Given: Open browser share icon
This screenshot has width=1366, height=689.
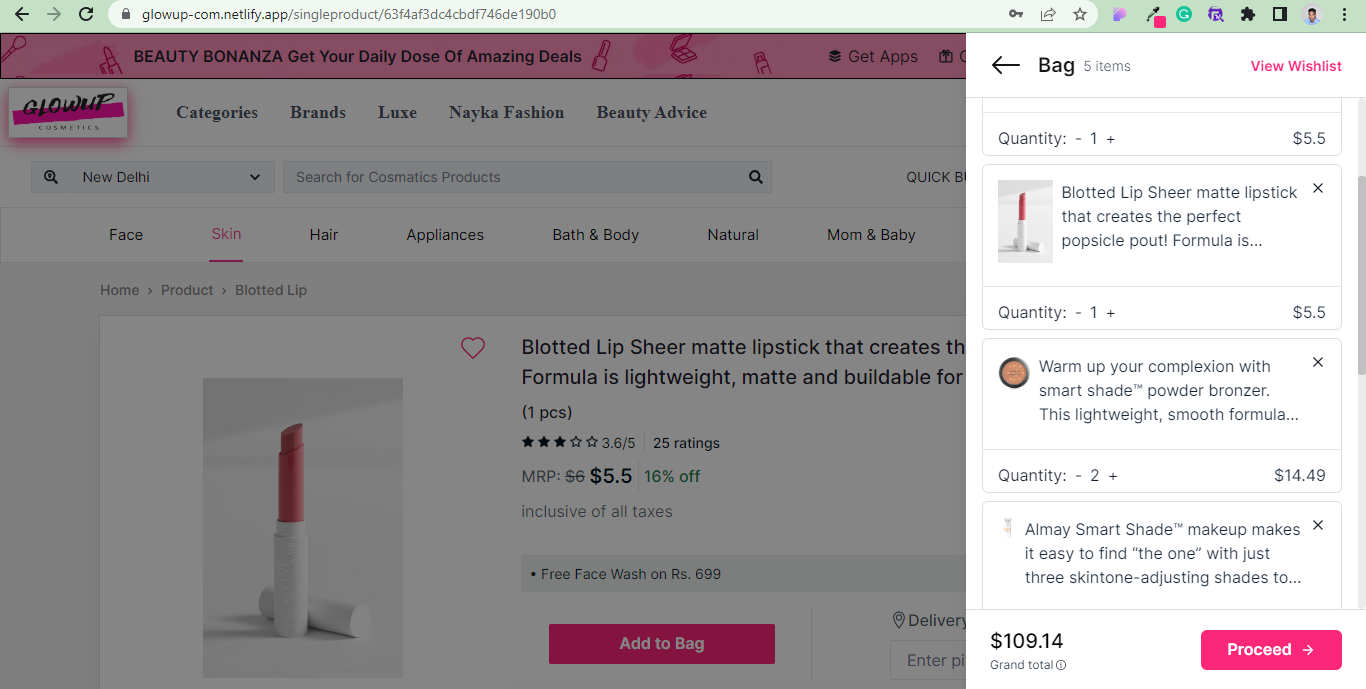Looking at the screenshot, I should click(1048, 14).
